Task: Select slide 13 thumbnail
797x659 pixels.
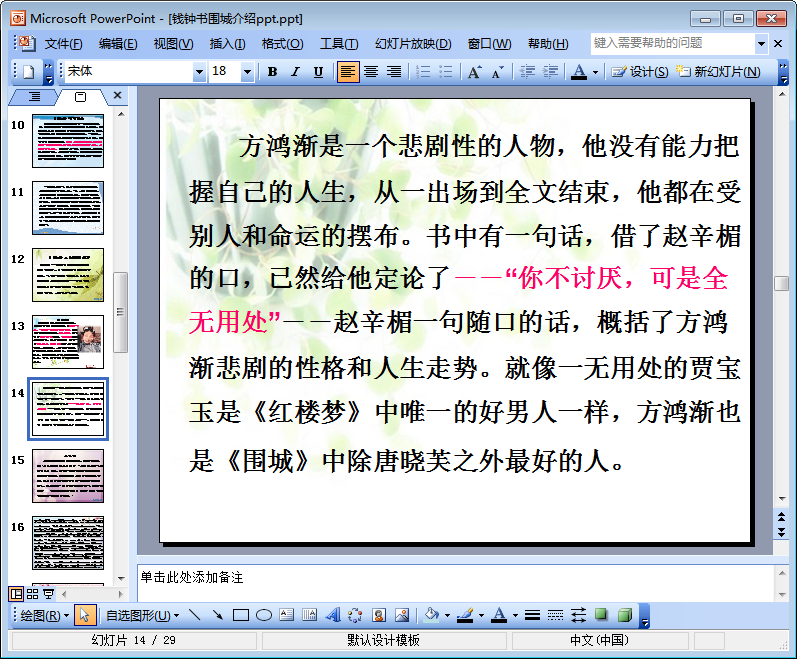Action: click(x=68, y=342)
